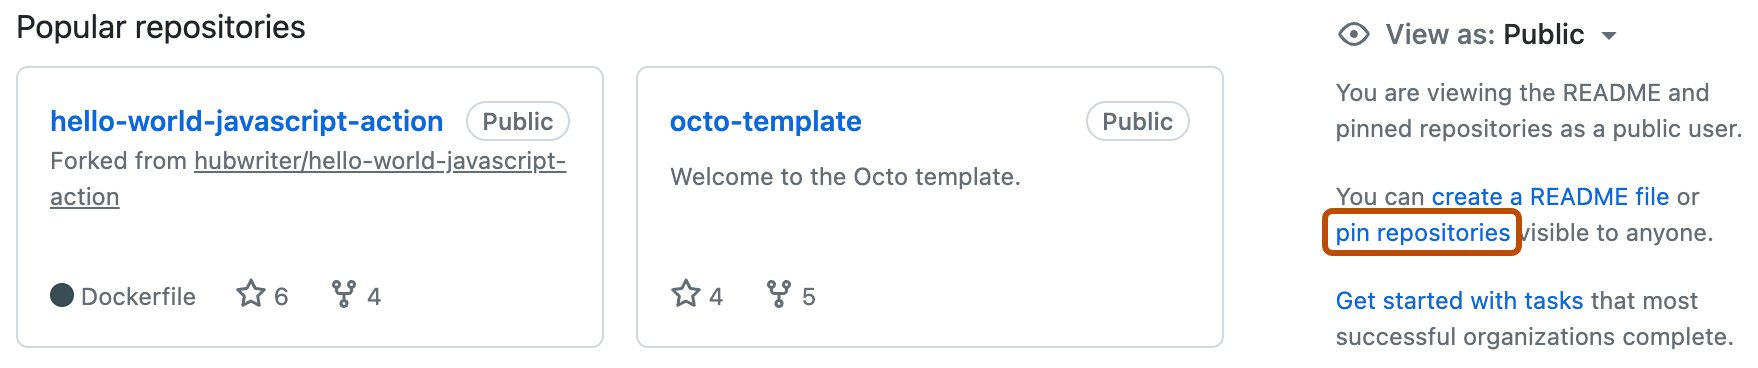Click the pin repositories link
The width and height of the screenshot is (1758, 368).
click(1422, 233)
